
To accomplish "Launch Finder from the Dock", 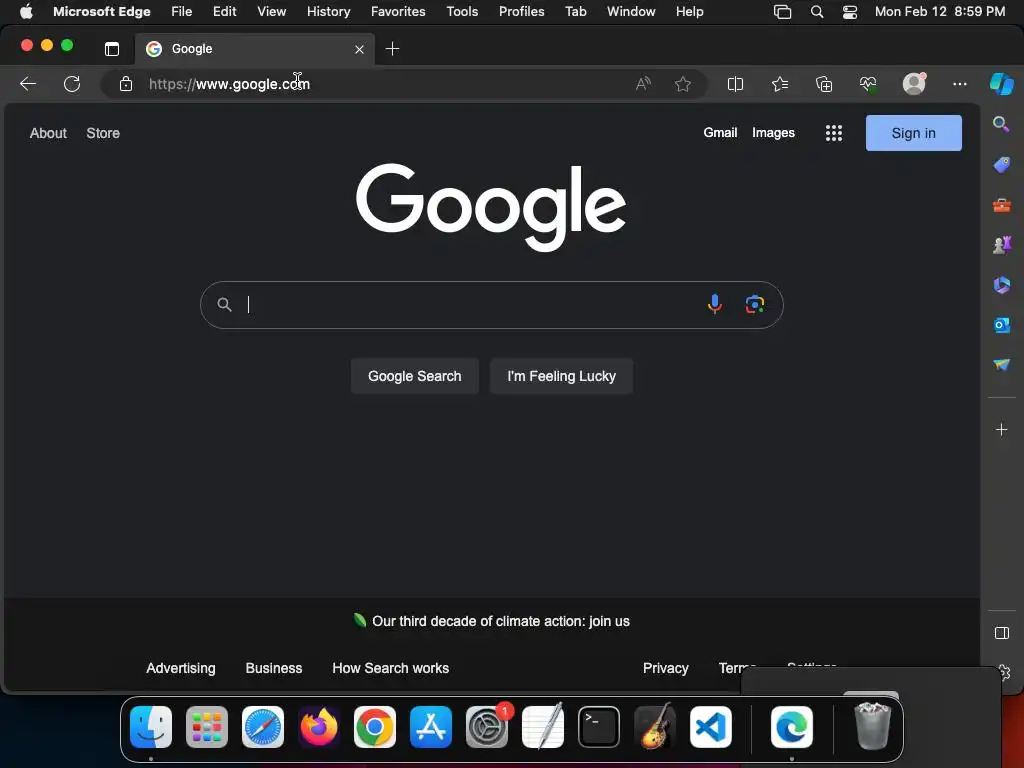I will coord(151,727).
